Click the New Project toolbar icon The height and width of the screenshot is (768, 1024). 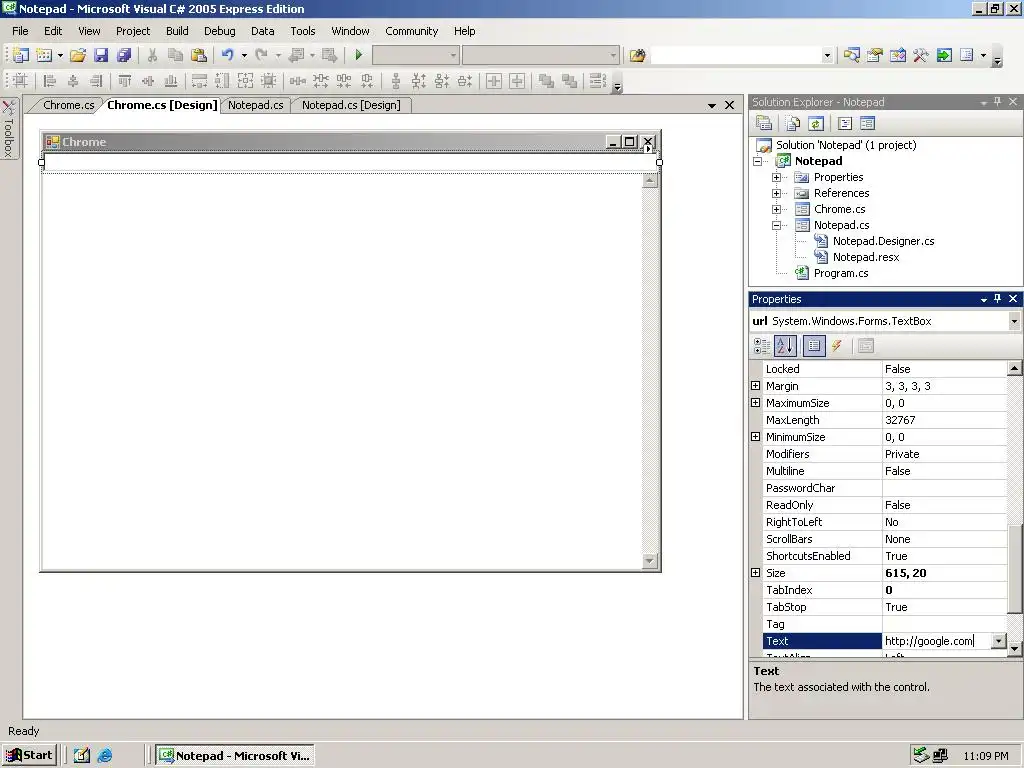point(21,56)
